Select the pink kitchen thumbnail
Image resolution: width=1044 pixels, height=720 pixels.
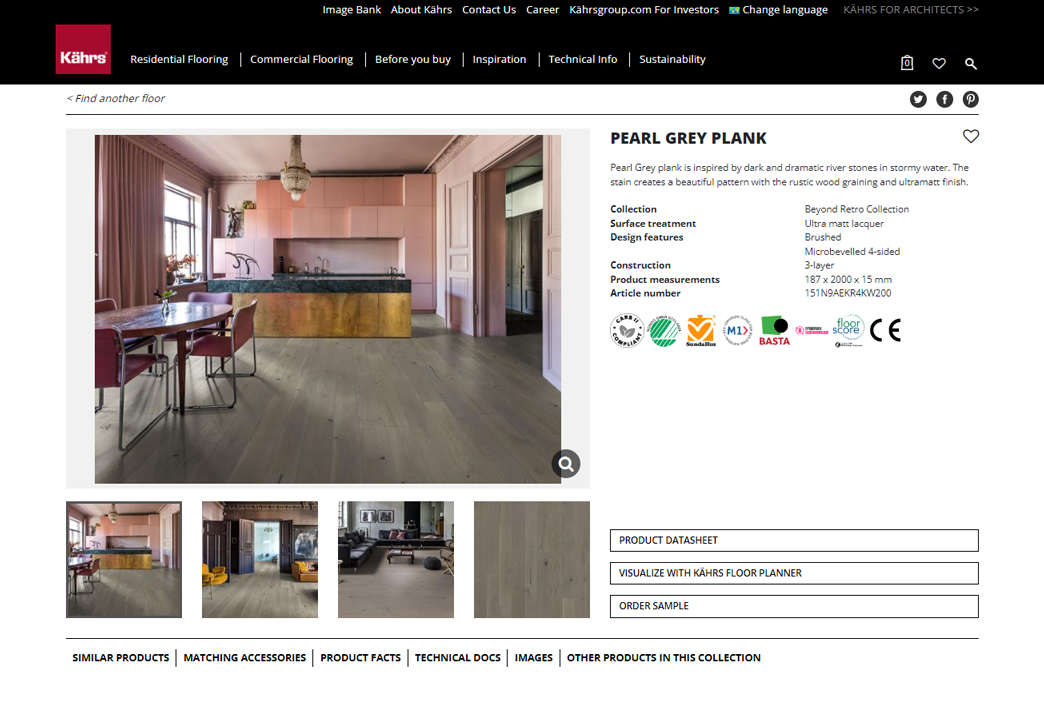click(124, 559)
